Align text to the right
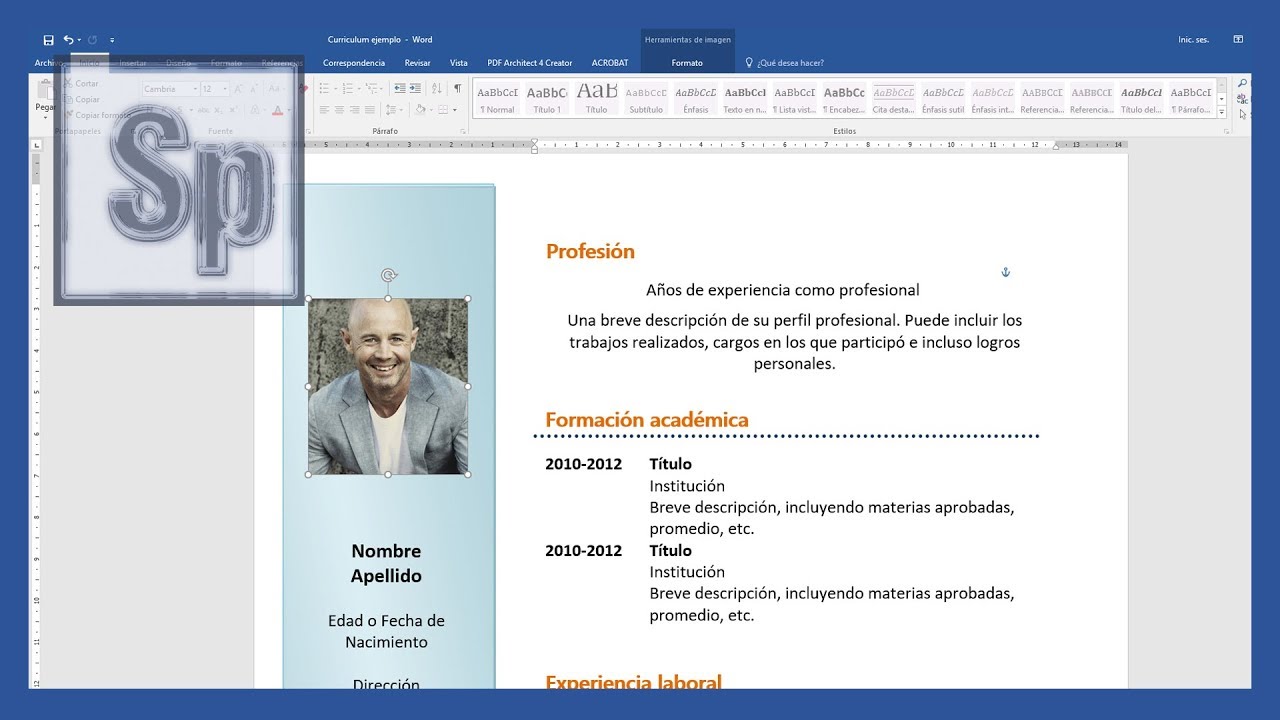Viewport: 1280px width, 720px height. (x=354, y=110)
